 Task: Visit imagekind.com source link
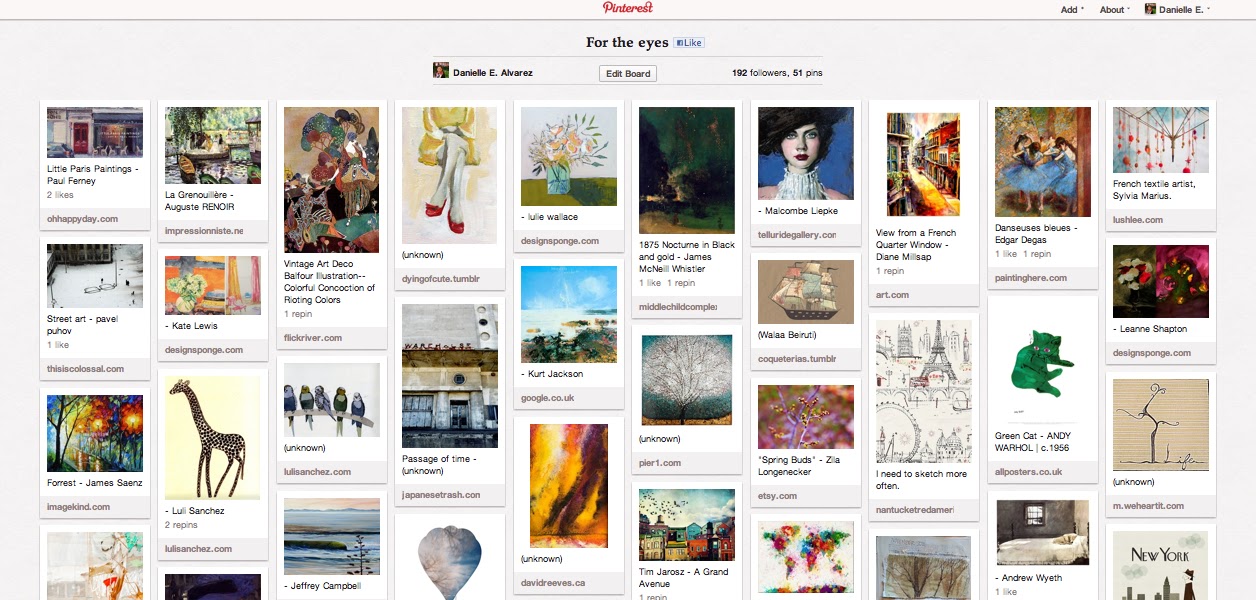point(78,507)
